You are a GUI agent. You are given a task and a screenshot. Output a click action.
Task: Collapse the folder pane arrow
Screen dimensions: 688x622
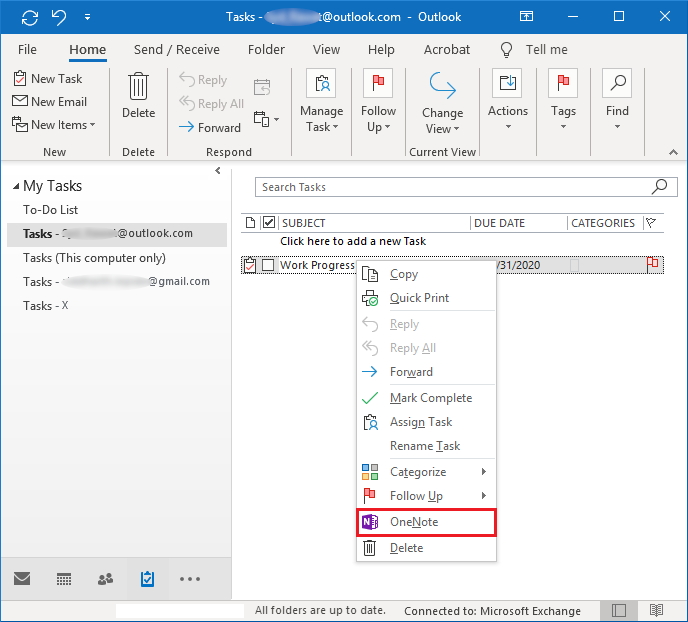coord(218,171)
